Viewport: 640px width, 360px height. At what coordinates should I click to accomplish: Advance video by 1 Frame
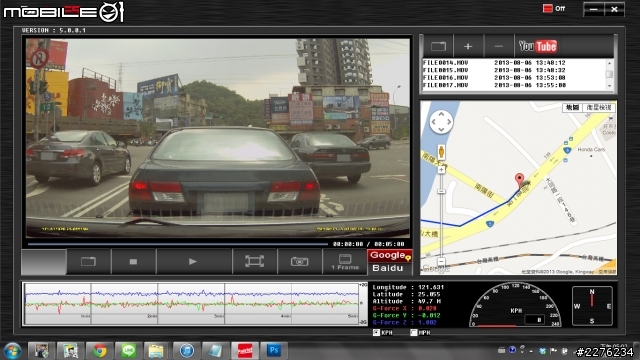pos(345,262)
